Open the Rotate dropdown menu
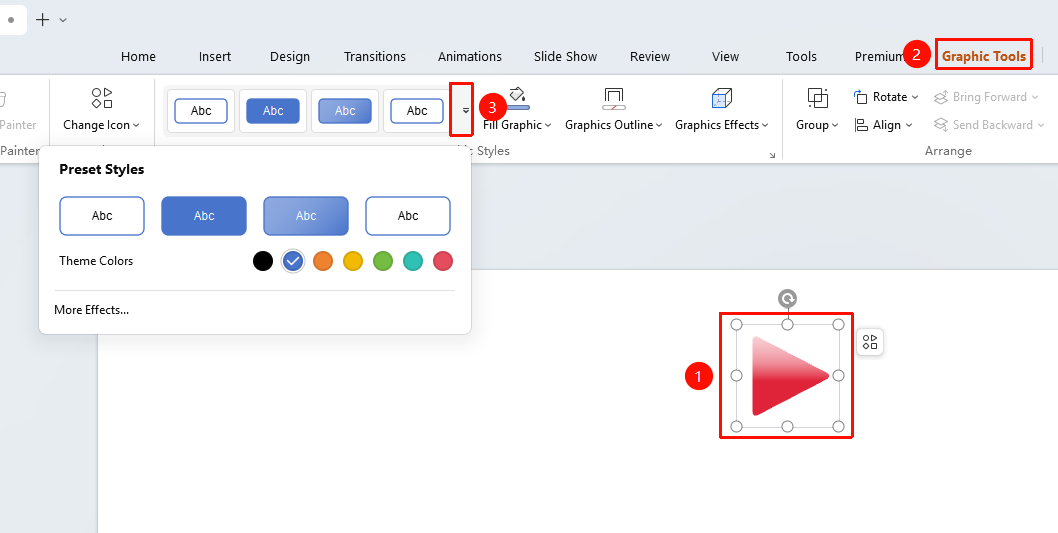The height and width of the screenshot is (533, 1058). [x=915, y=97]
